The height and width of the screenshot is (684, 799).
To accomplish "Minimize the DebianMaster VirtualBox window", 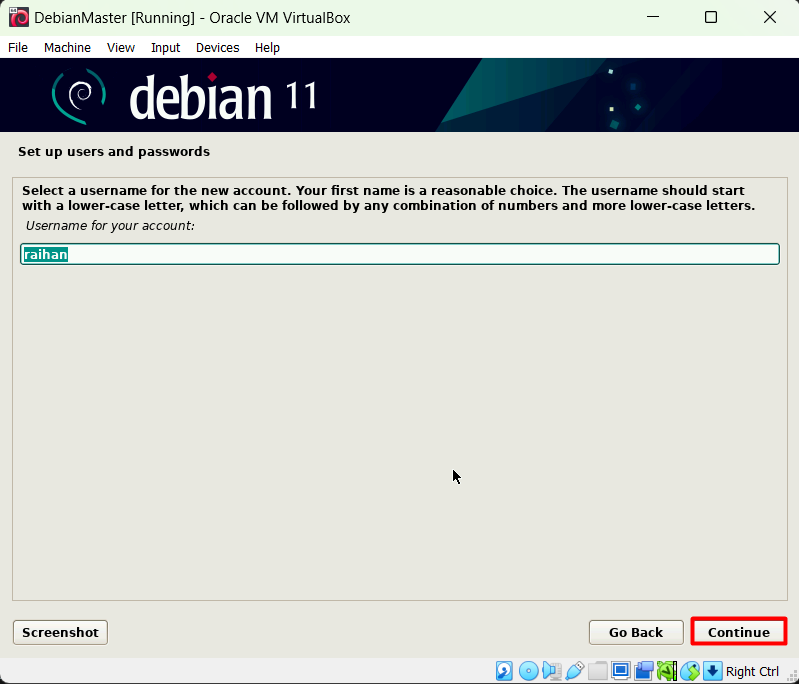I will [x=653, y=17].
